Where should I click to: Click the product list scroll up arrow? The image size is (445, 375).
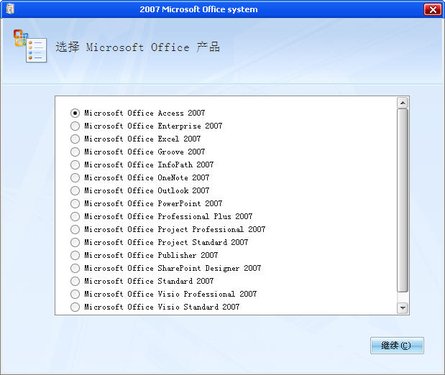pyautogui.click(x=403, y=103)
